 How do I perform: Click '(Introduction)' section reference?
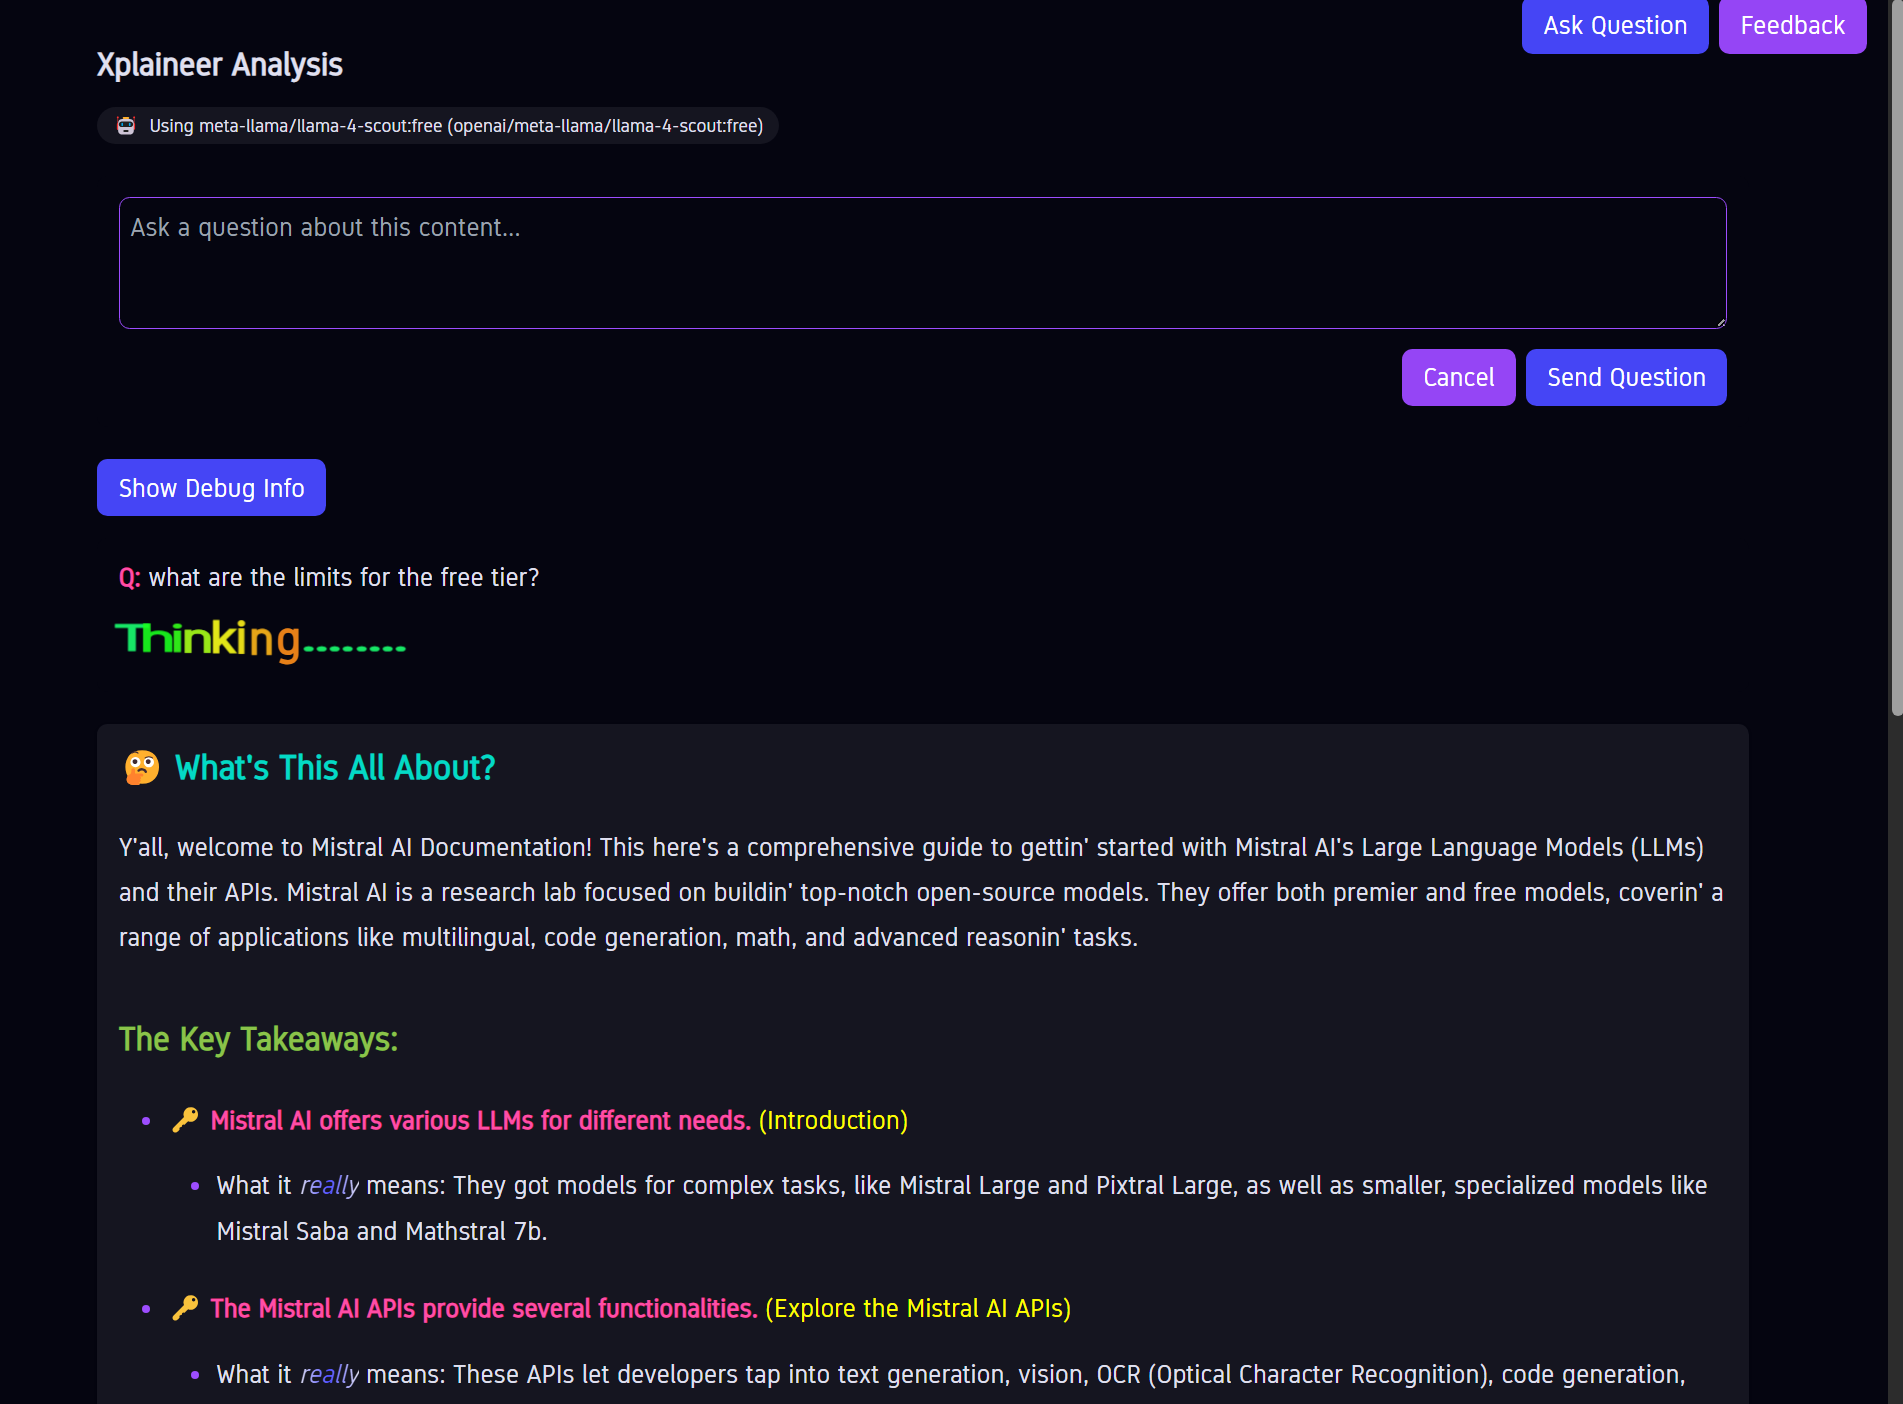point(833,1121)
